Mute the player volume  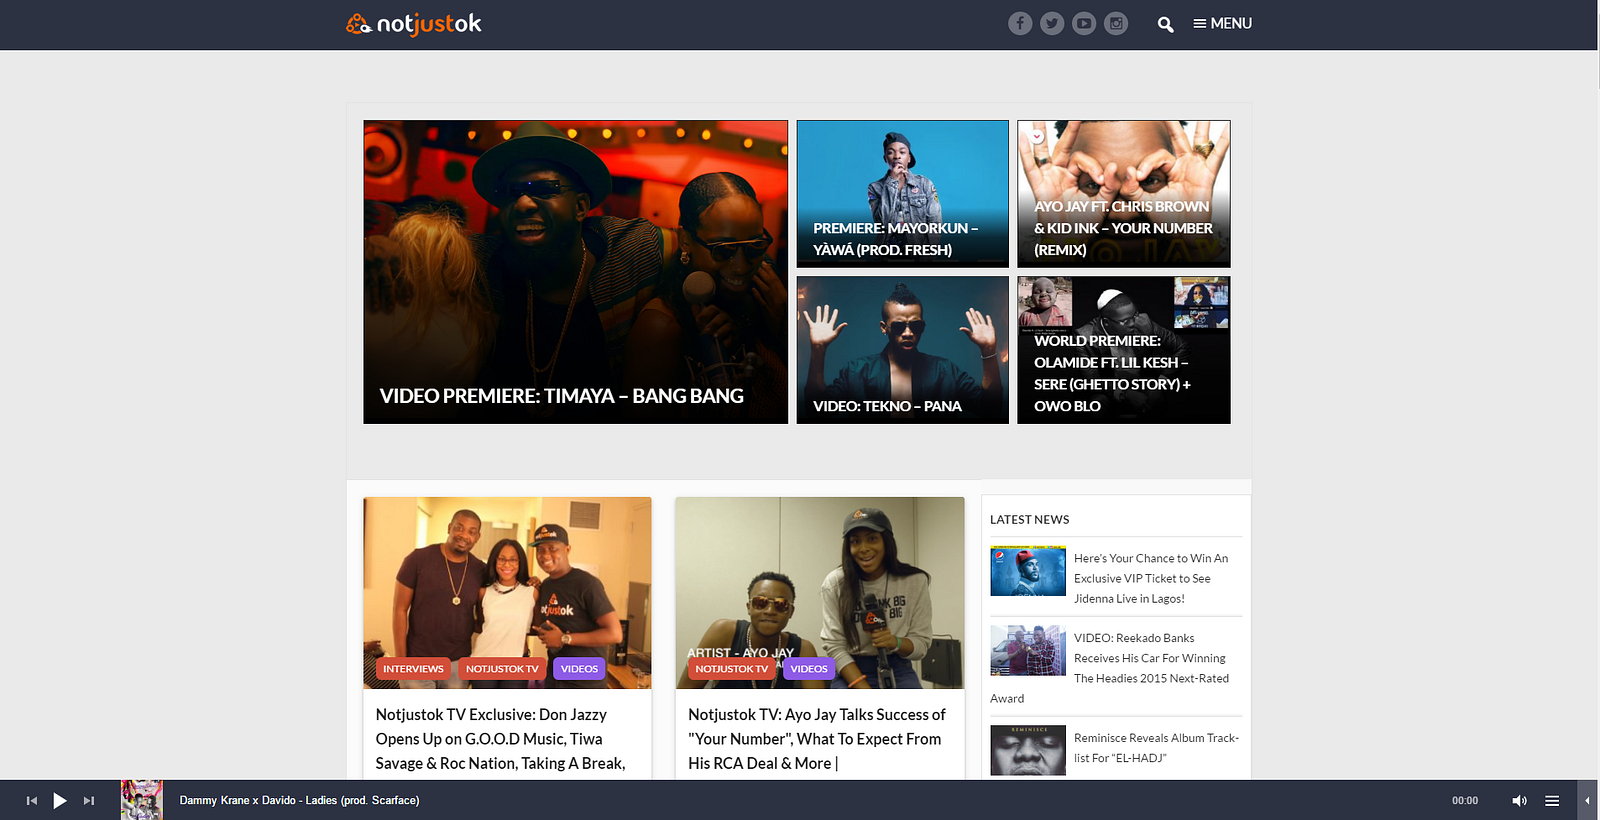(1519, 800)
